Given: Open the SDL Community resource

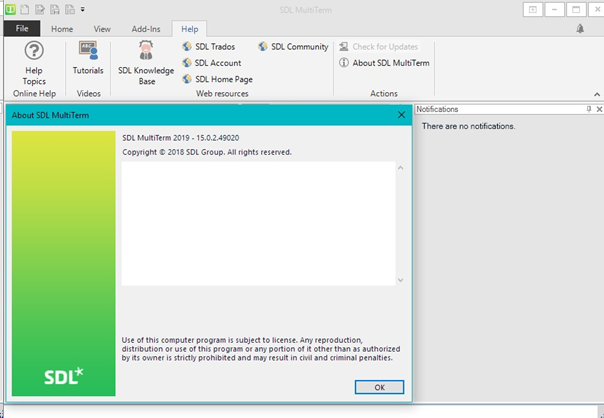Looking at the screenshot, I should 293,47.
